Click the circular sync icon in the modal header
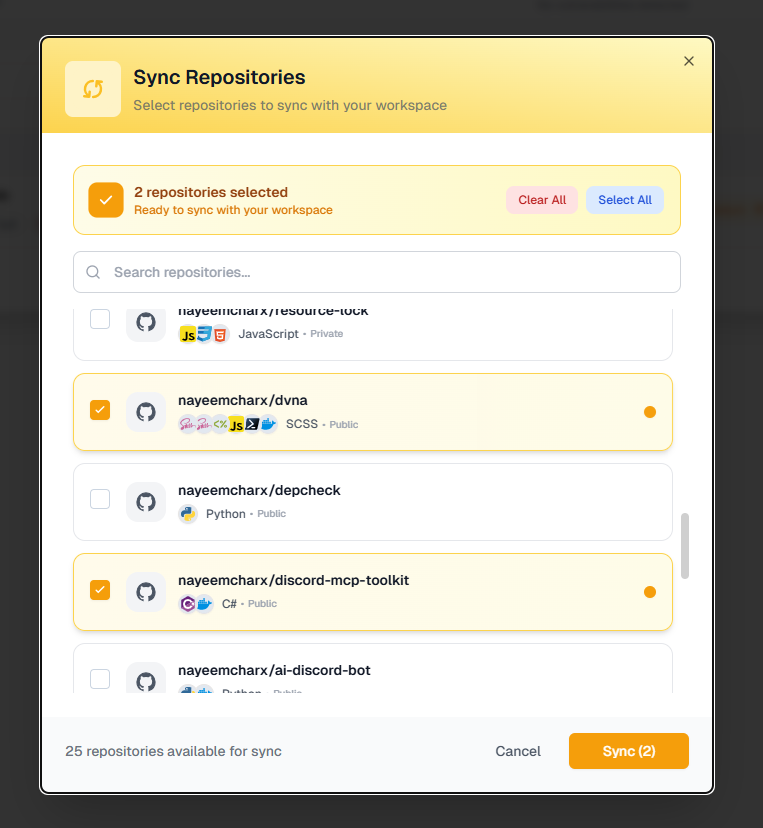This screenshot has height=828, width=763. 93,88
